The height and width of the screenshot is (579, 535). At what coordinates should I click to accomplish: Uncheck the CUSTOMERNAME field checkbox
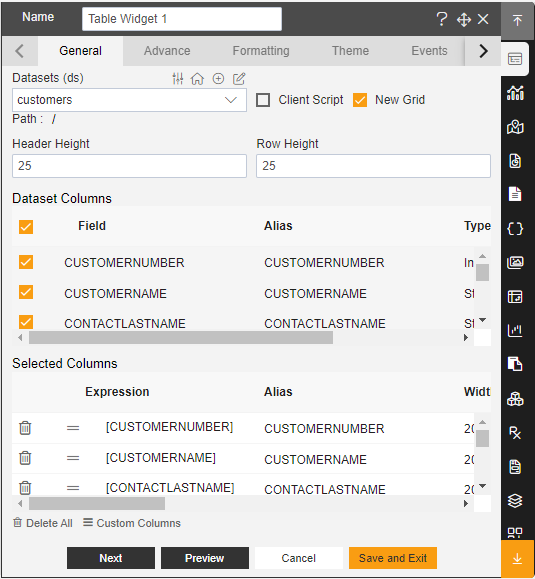point(26,292)
